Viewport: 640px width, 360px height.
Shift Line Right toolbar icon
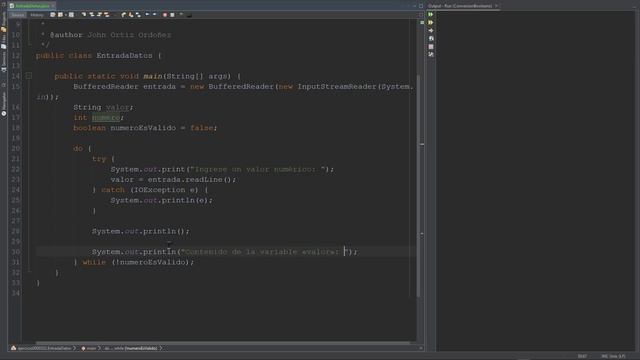coord(154,15)
